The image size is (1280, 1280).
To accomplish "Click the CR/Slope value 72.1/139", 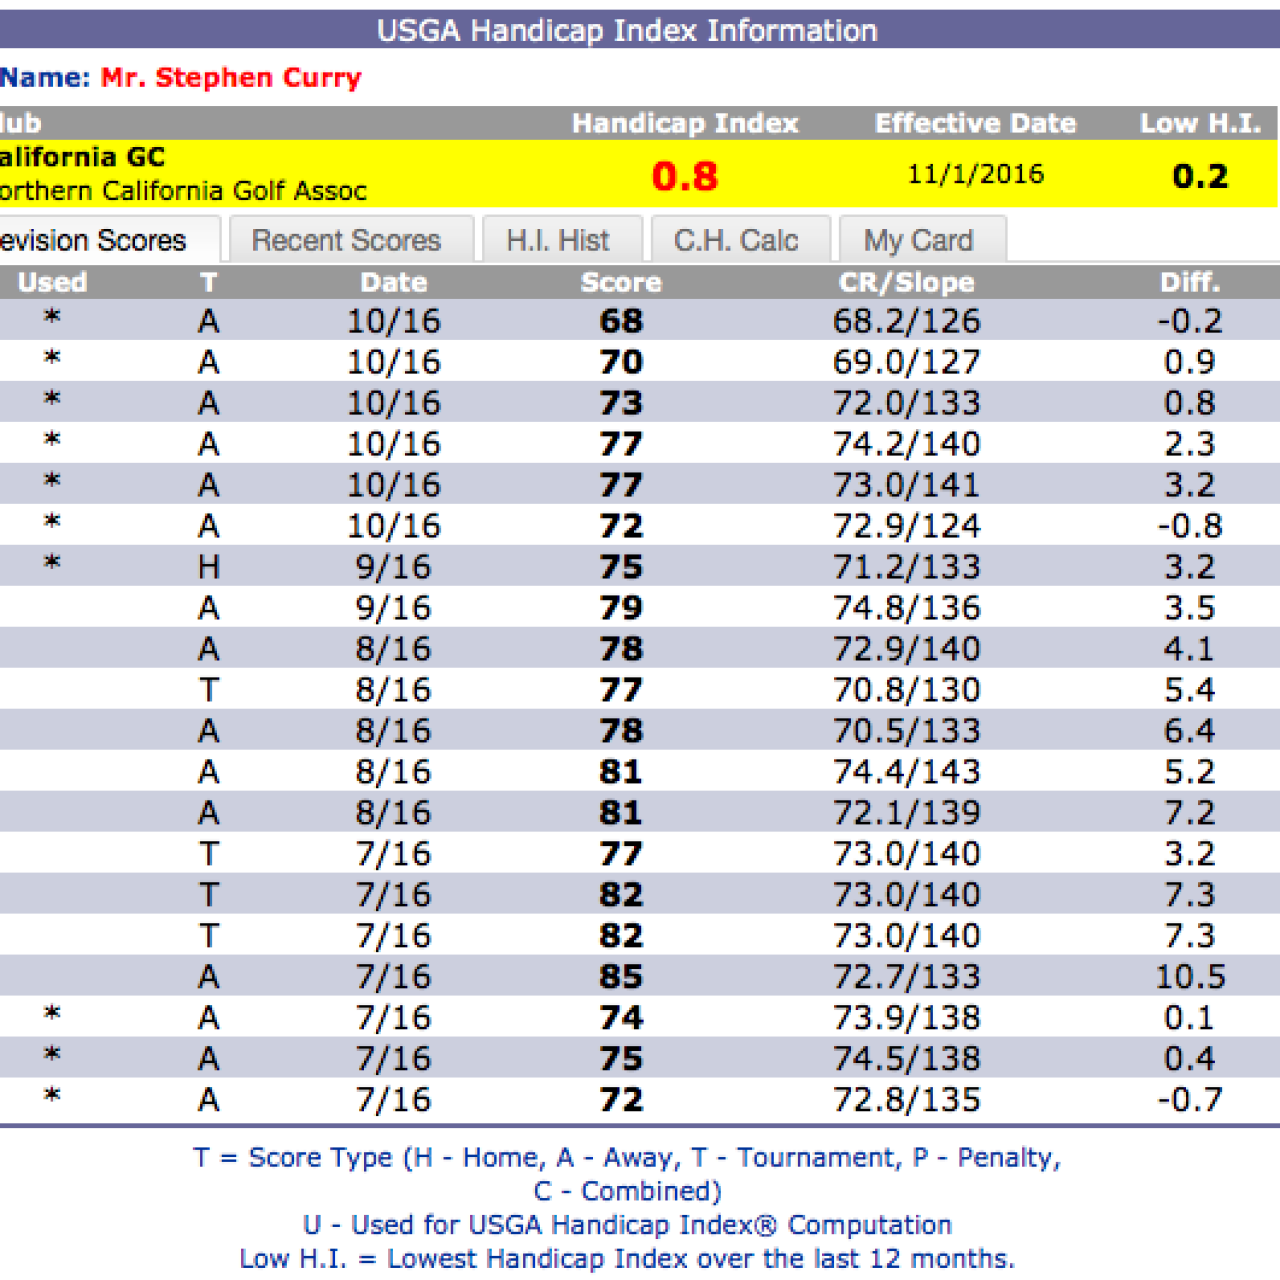I will pos(906,813).
